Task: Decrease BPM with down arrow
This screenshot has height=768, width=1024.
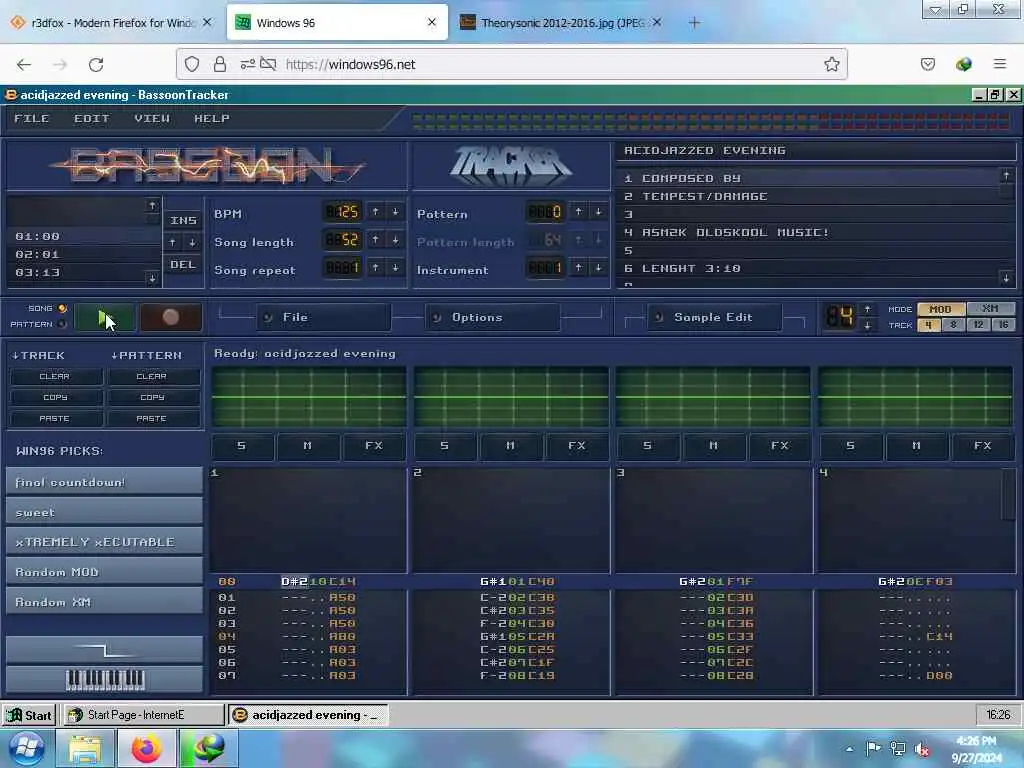Action: tap(395, 212)
